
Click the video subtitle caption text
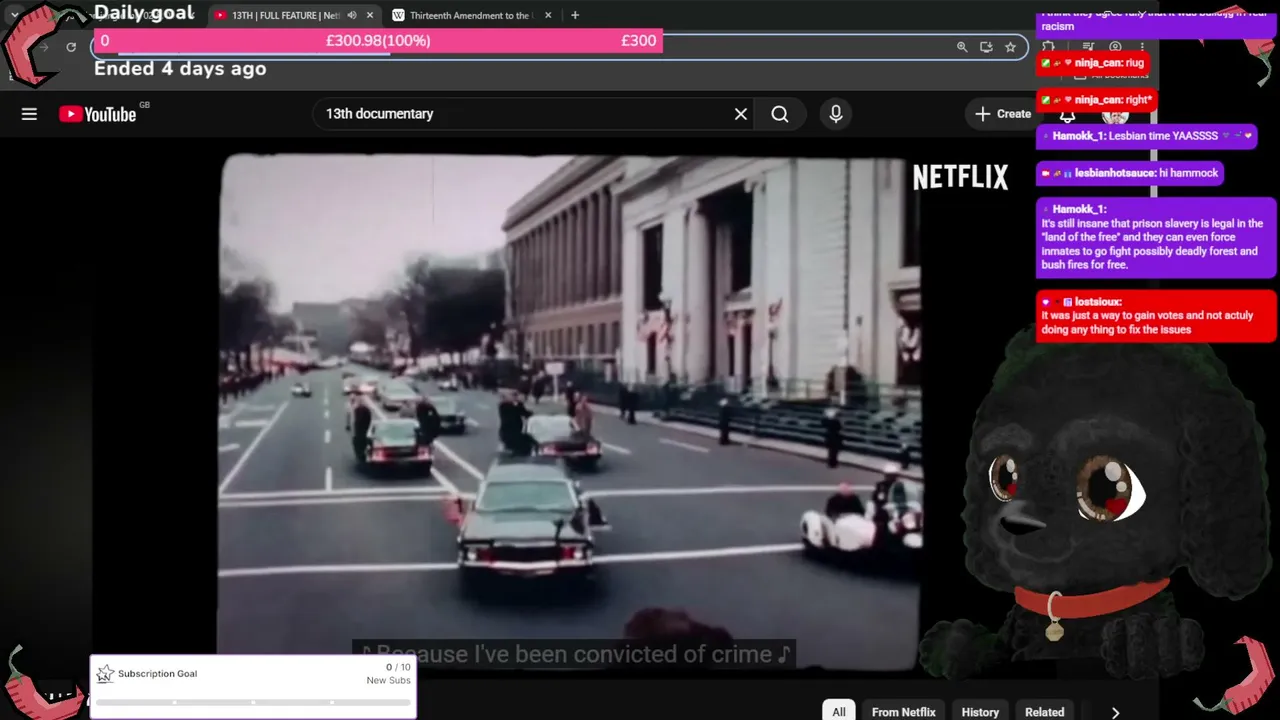pyautogui.click(x=574, y=654)
